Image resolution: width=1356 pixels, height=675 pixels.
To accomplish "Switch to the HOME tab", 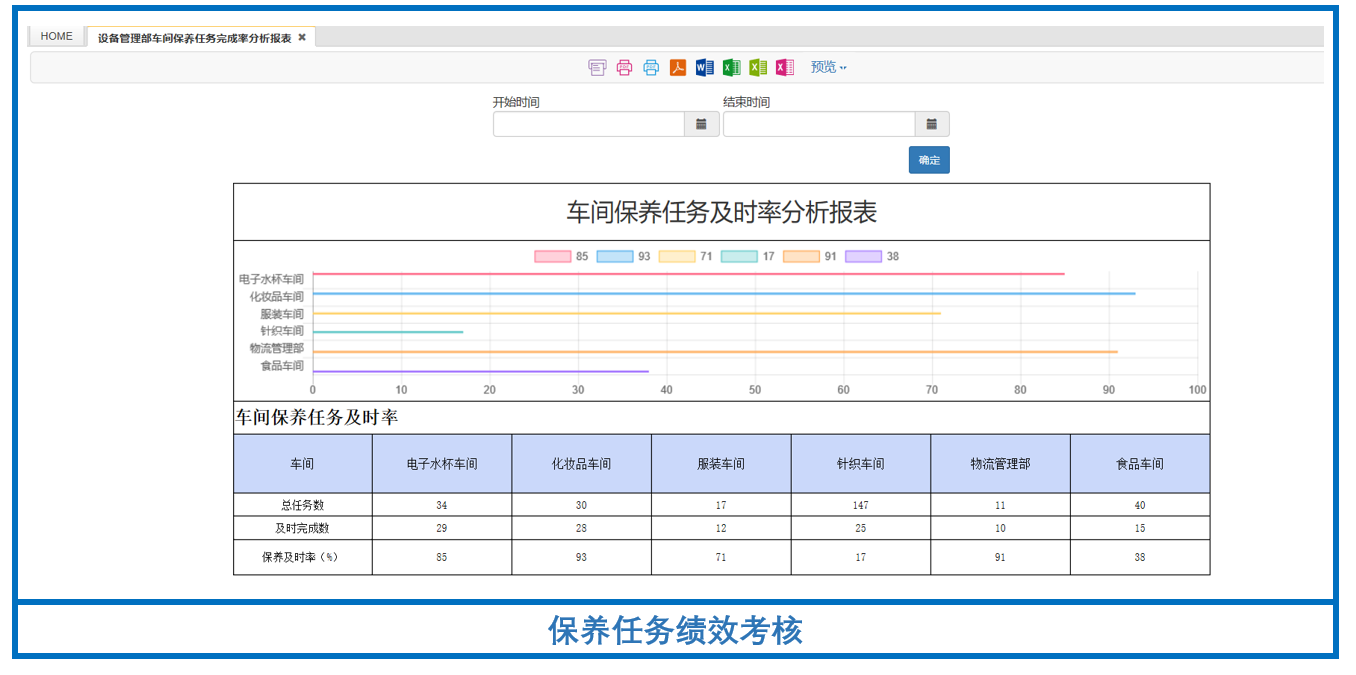I will pos(56,35).
